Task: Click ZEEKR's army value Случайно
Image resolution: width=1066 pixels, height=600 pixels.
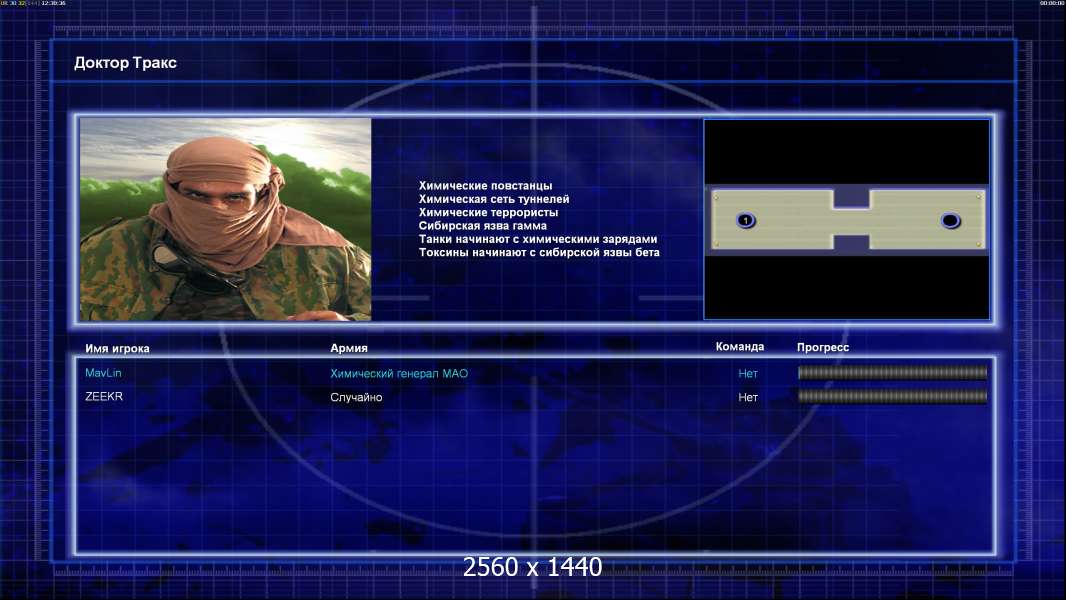Action: pos(356,397)
